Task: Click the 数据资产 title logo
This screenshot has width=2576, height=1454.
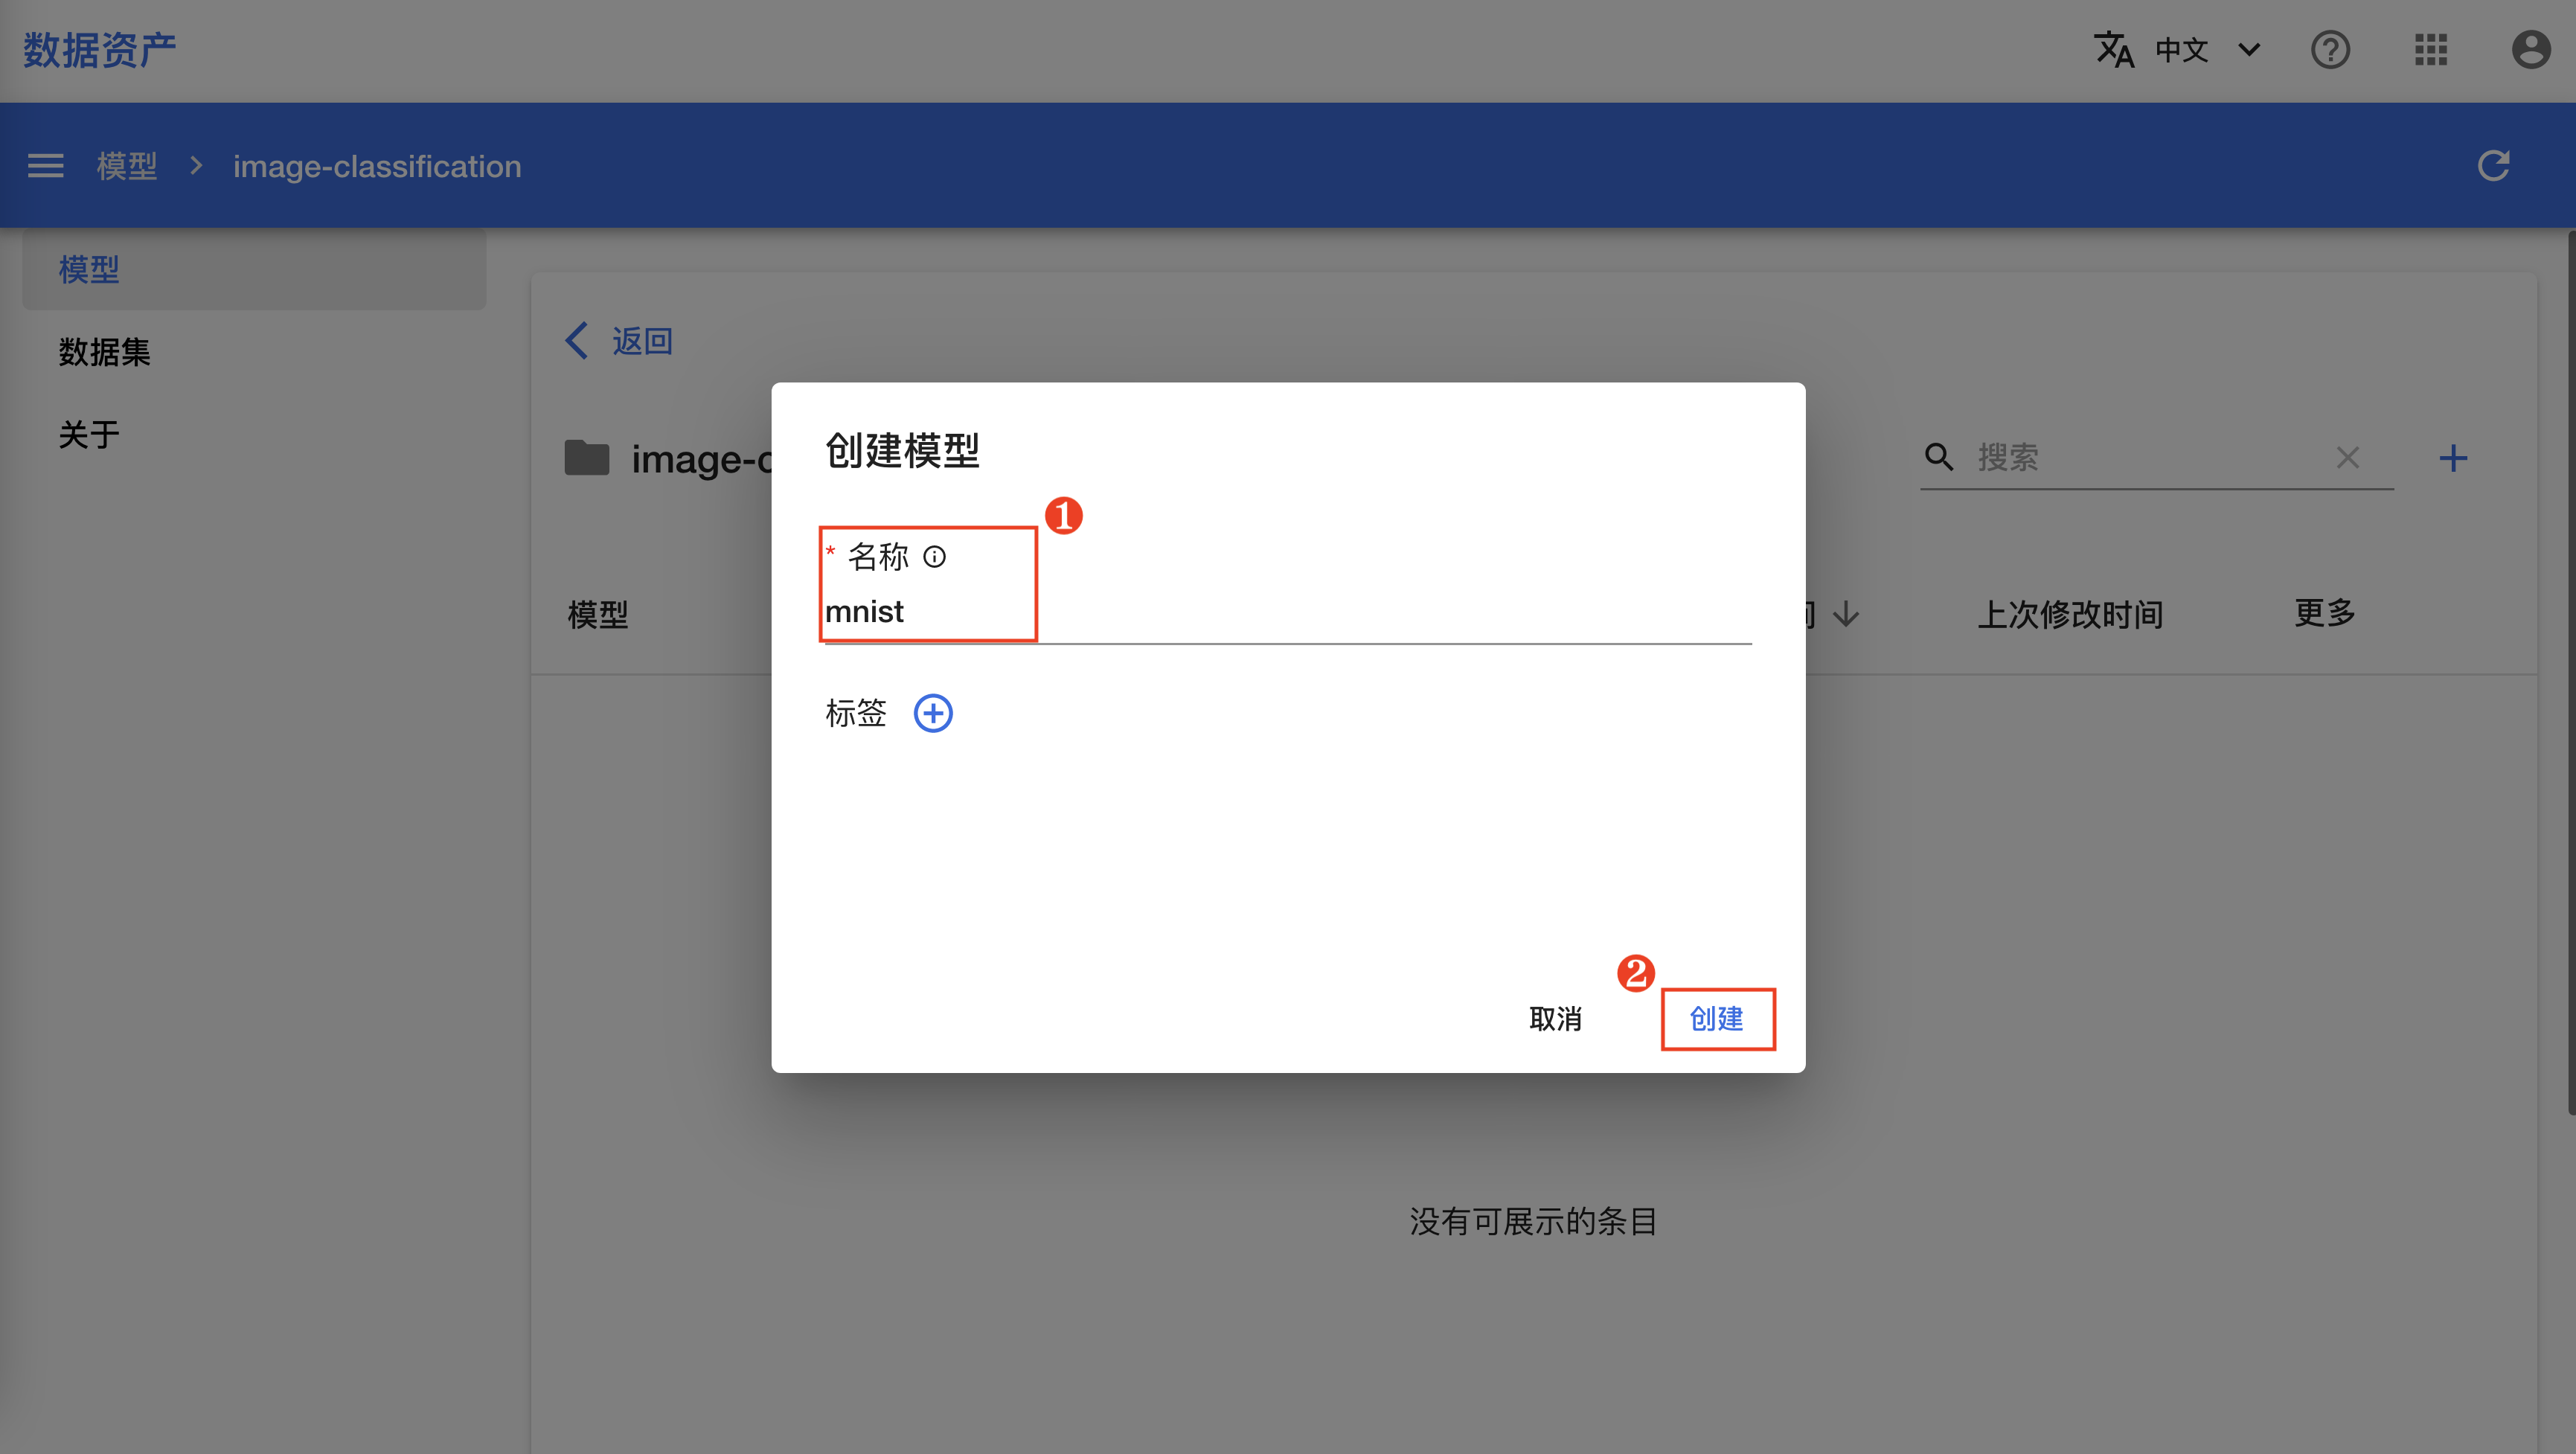Action: tap(100, 50)
